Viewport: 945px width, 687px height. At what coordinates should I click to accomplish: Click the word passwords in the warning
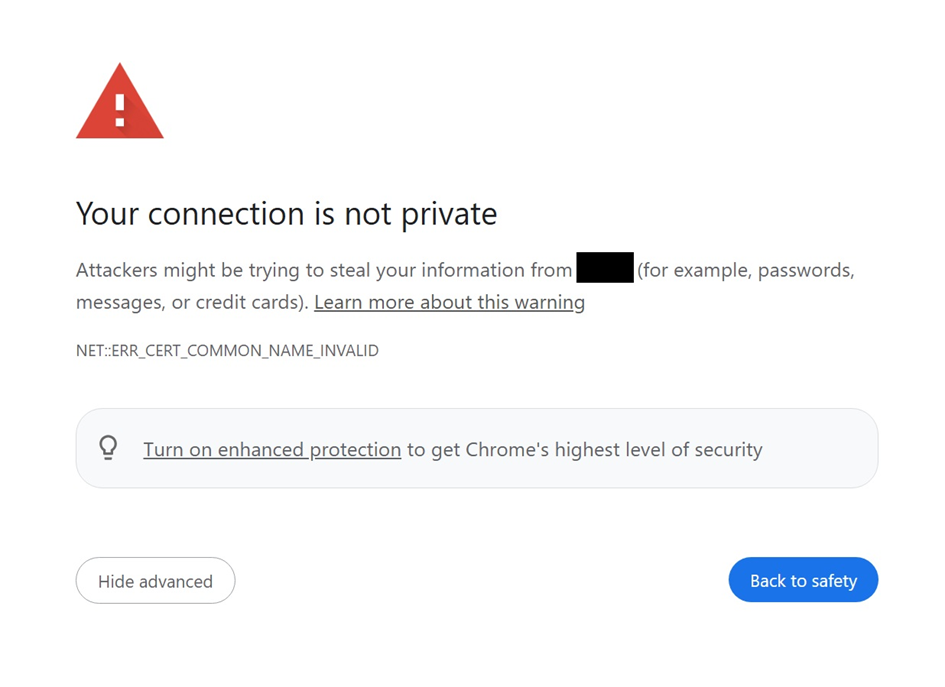(x=806, y=270)
